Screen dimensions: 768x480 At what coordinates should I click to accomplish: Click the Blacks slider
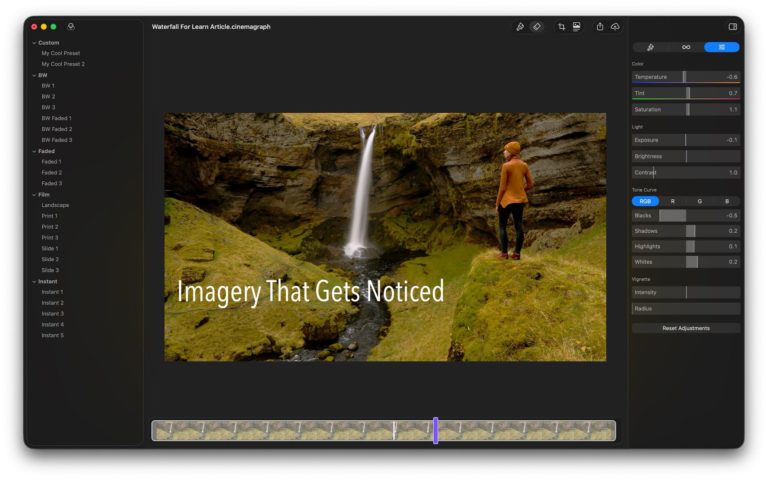[x=686, y=216]
